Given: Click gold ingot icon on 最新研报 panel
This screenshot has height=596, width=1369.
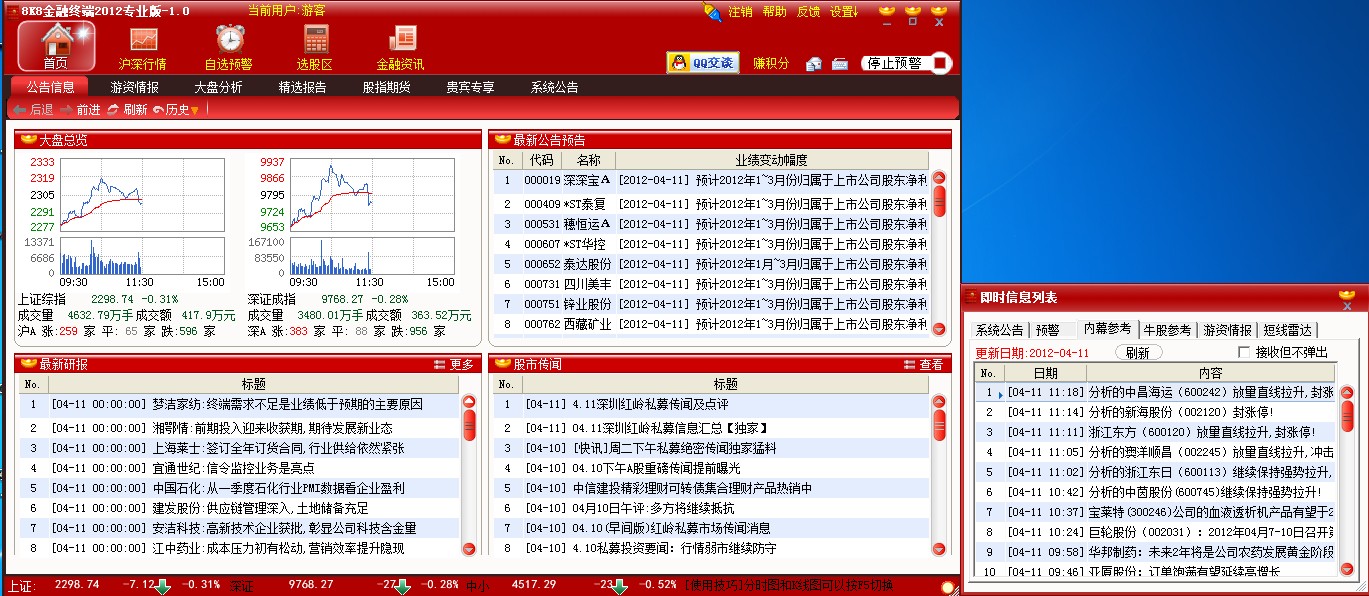Looking at the screenshot, I should click(x=28, y=364).
